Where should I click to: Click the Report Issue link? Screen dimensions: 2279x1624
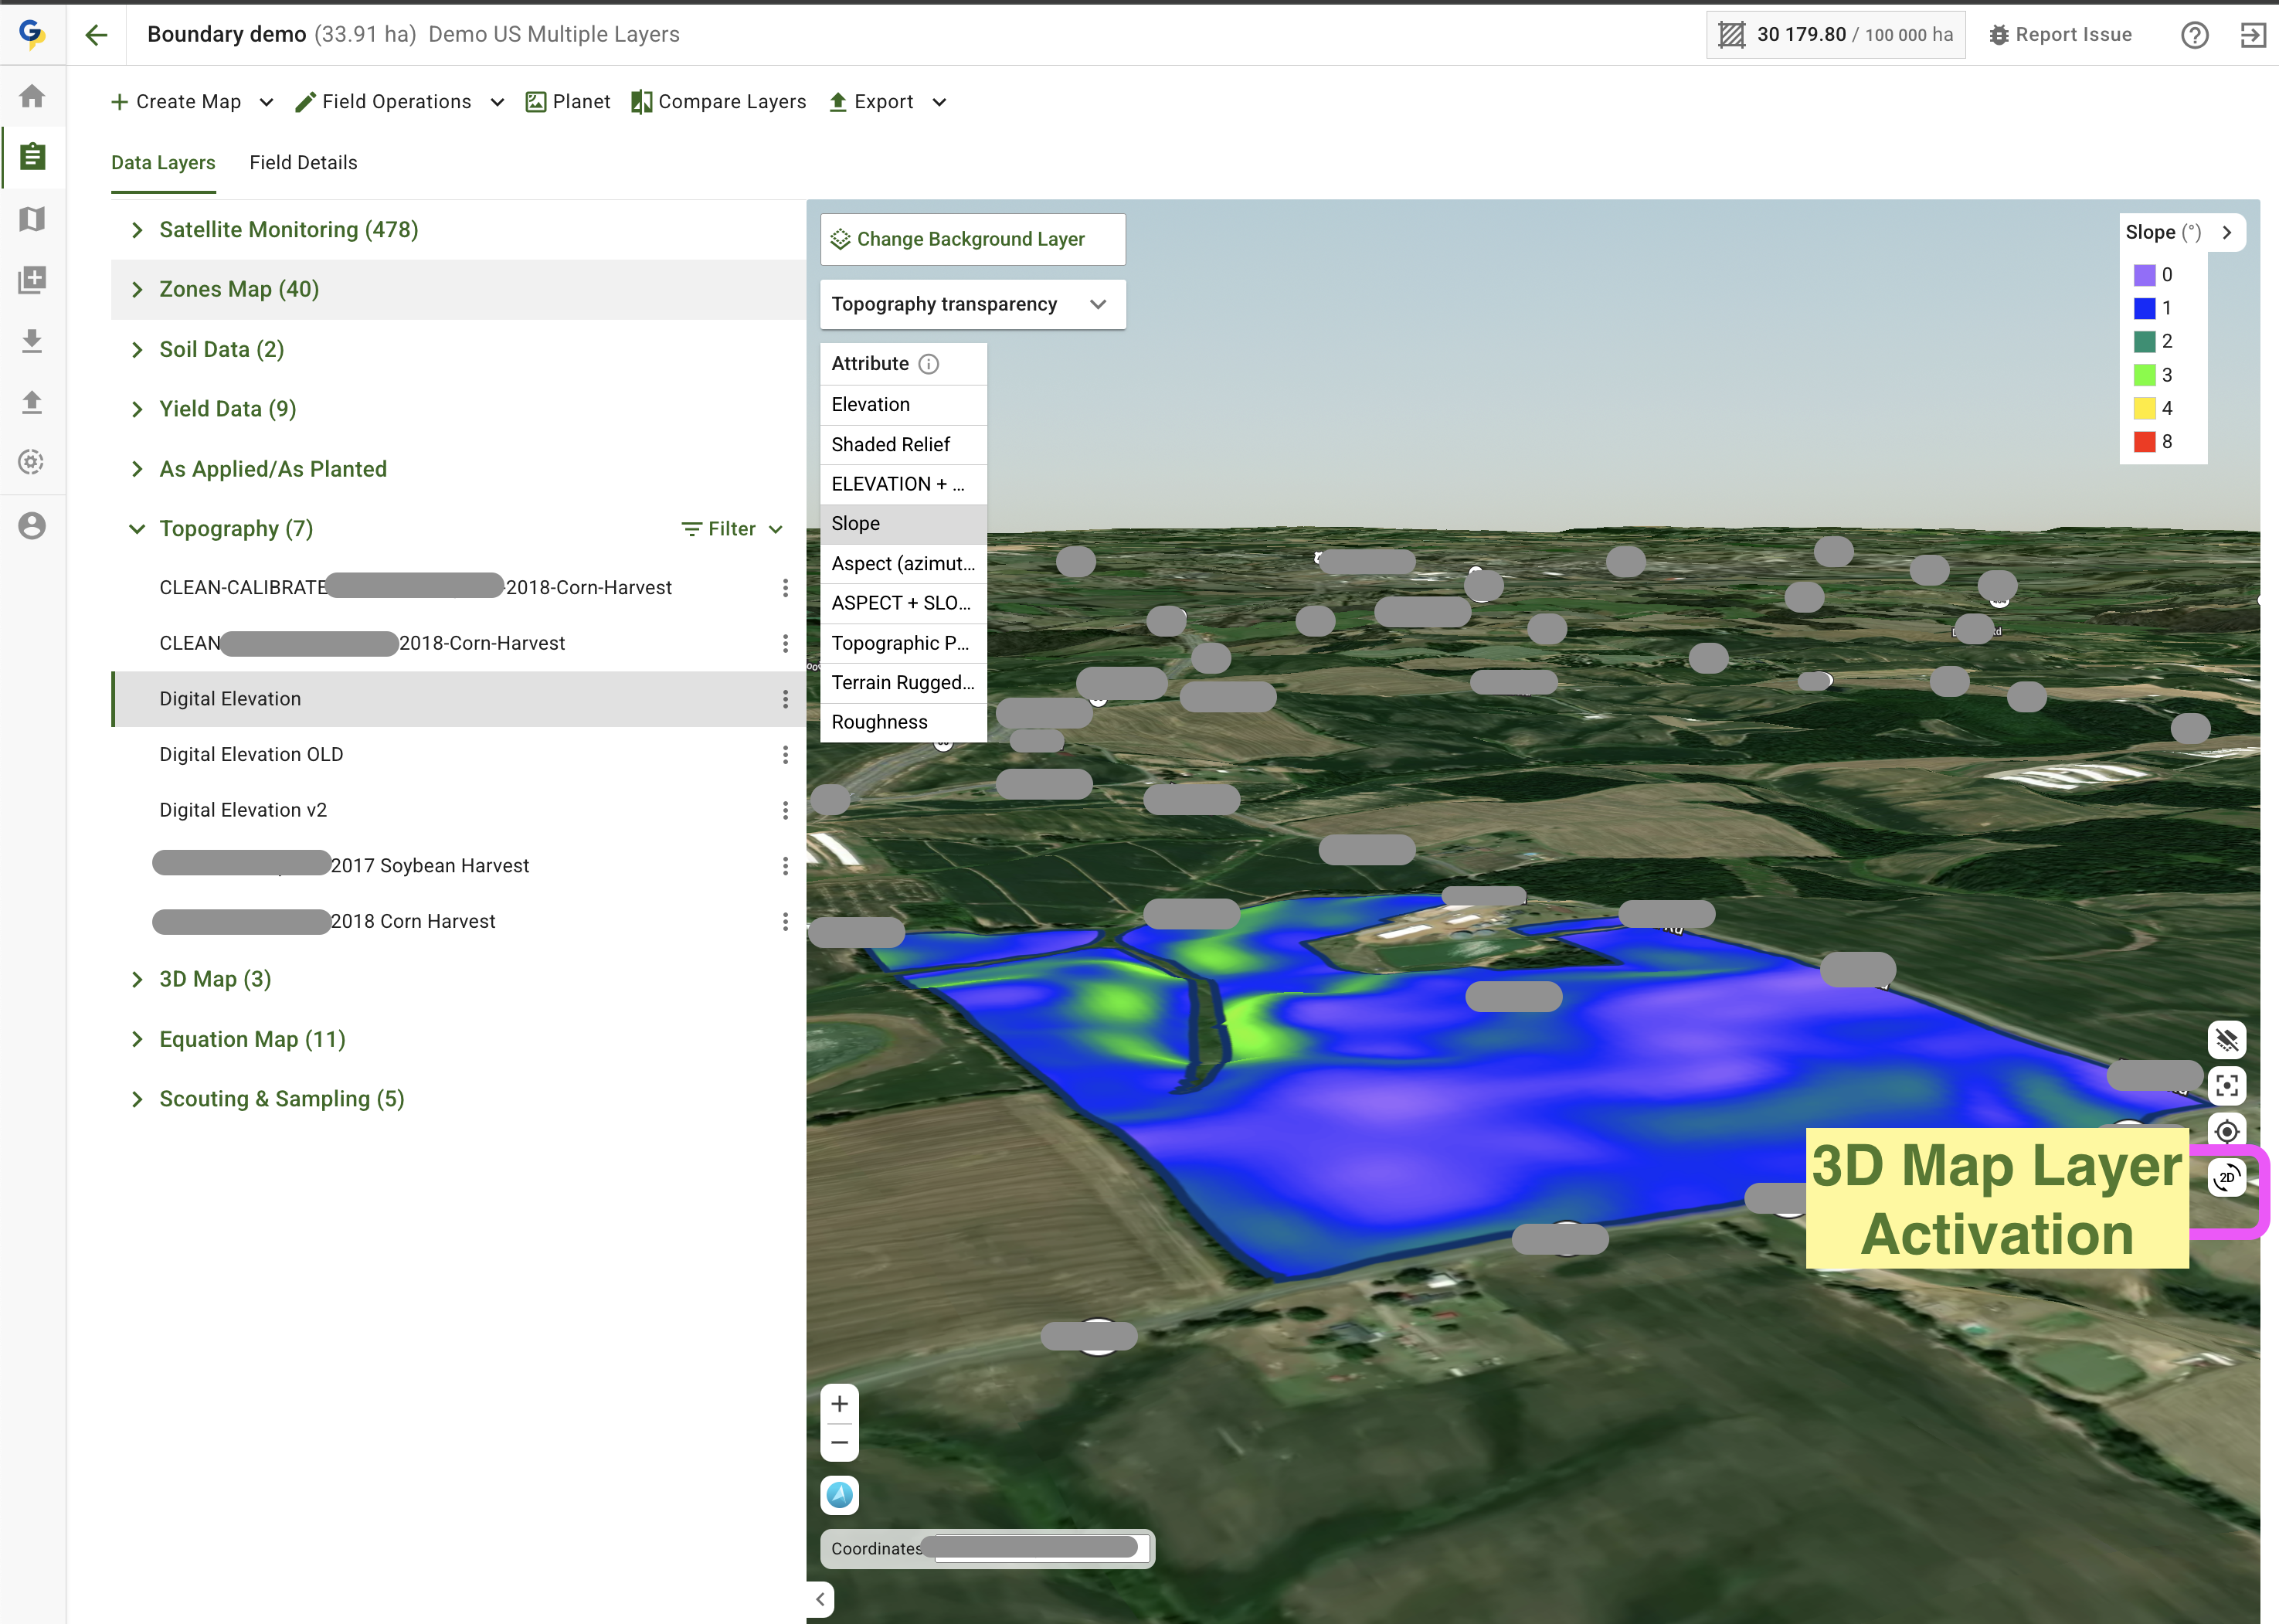pos(2060,35)
